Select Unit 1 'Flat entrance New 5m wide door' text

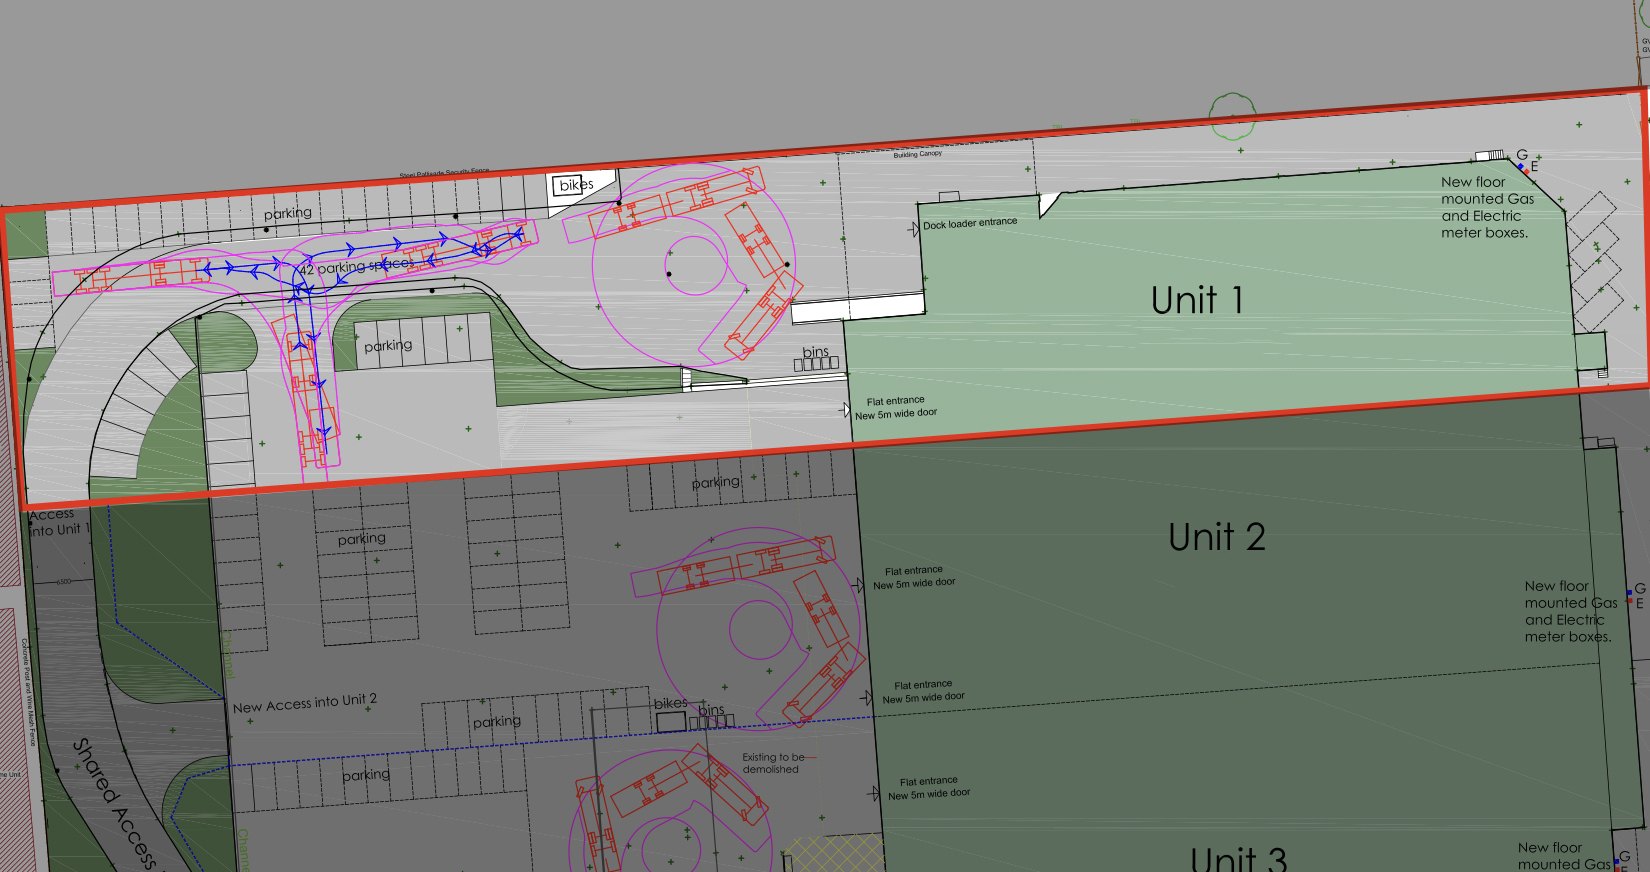point(897,407)
